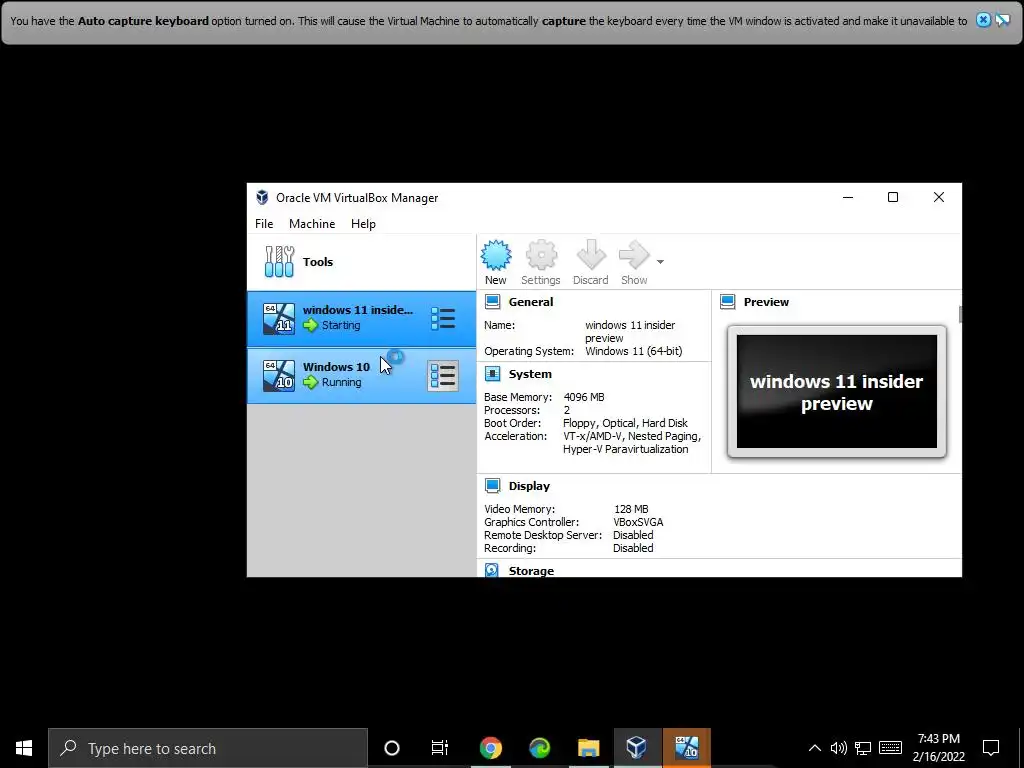Viewport: 1024px width, 768px height.
Task: Select the Tools item in sidebar
Action: pyautogui.click(x=361, y=262)
